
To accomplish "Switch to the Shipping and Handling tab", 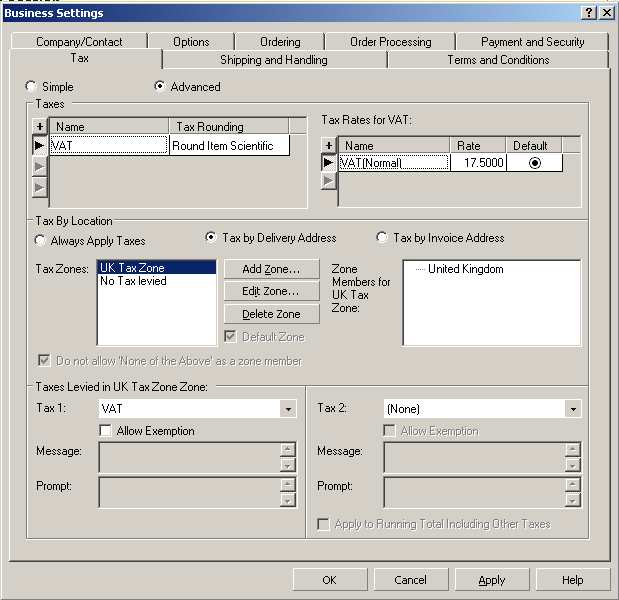I will coord(273,60).
